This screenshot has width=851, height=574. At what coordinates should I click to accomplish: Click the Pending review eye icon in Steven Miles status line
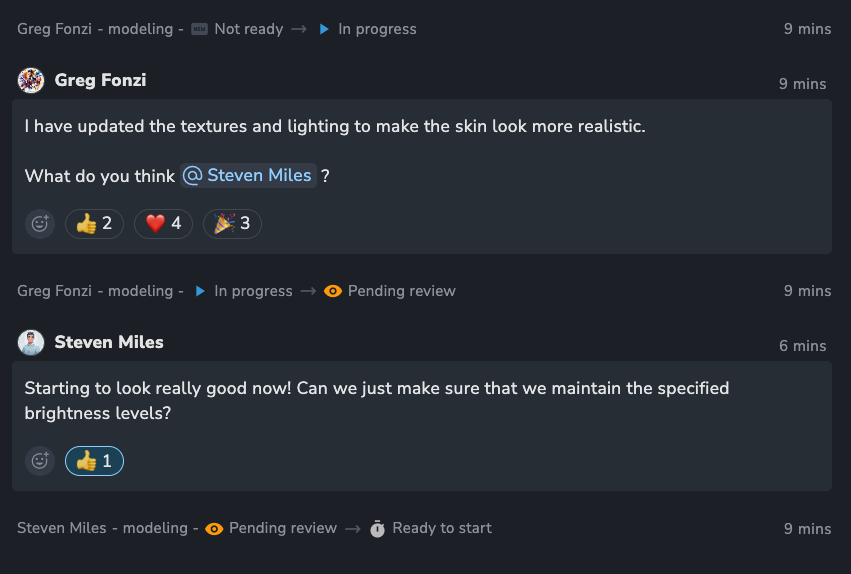[x=214, y=528]
